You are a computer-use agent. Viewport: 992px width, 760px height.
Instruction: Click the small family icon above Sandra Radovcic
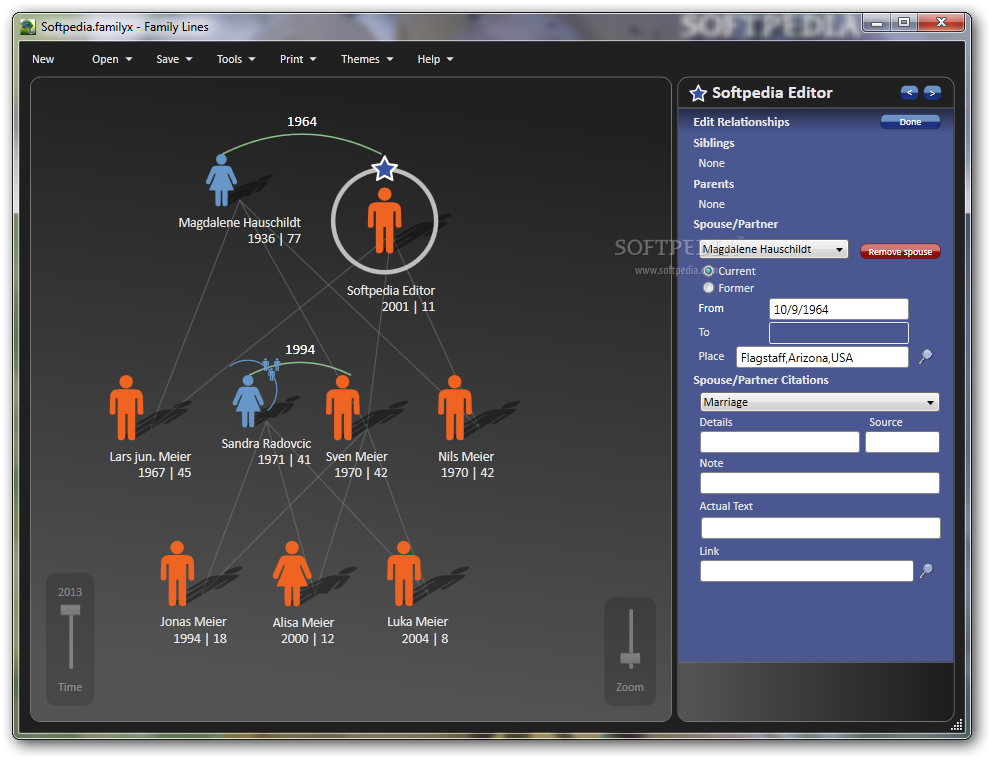[x=271, y=368]
